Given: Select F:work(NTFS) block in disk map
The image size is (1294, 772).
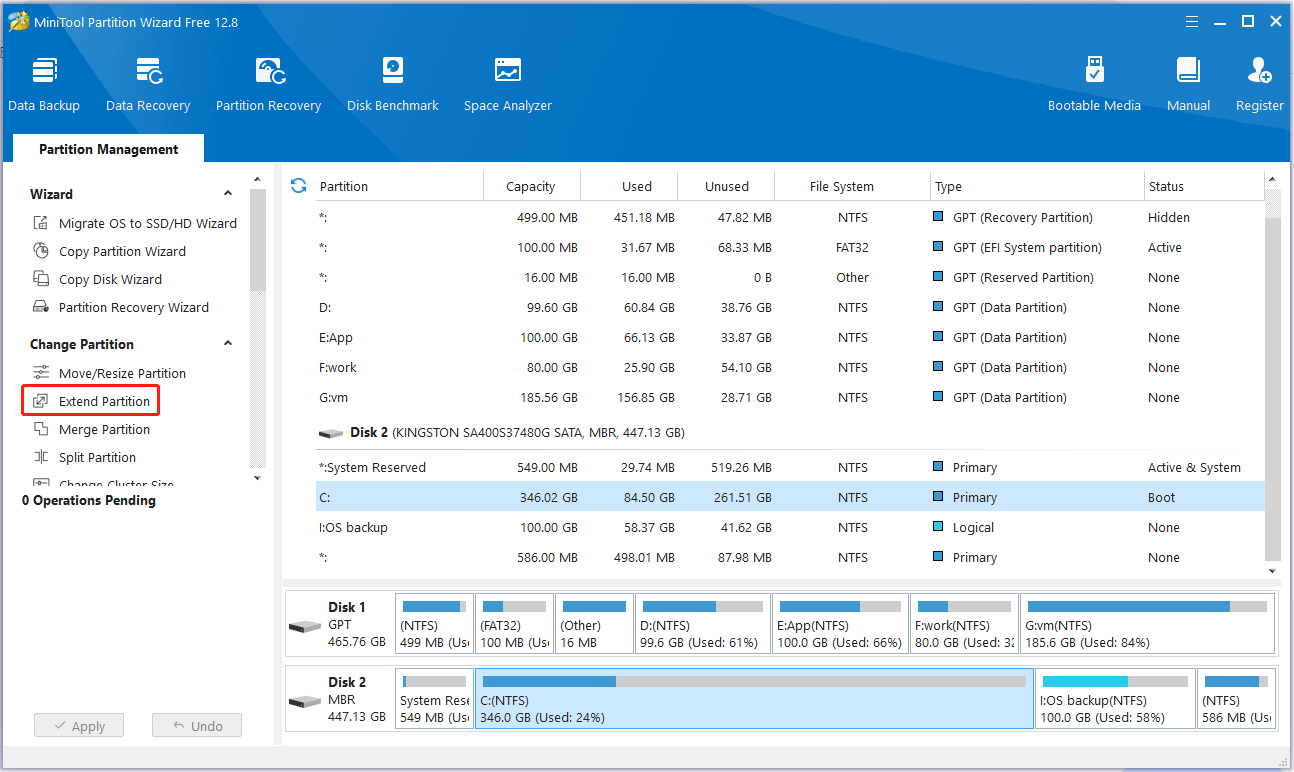Looking at the screenshot, I should pos(964,624).
